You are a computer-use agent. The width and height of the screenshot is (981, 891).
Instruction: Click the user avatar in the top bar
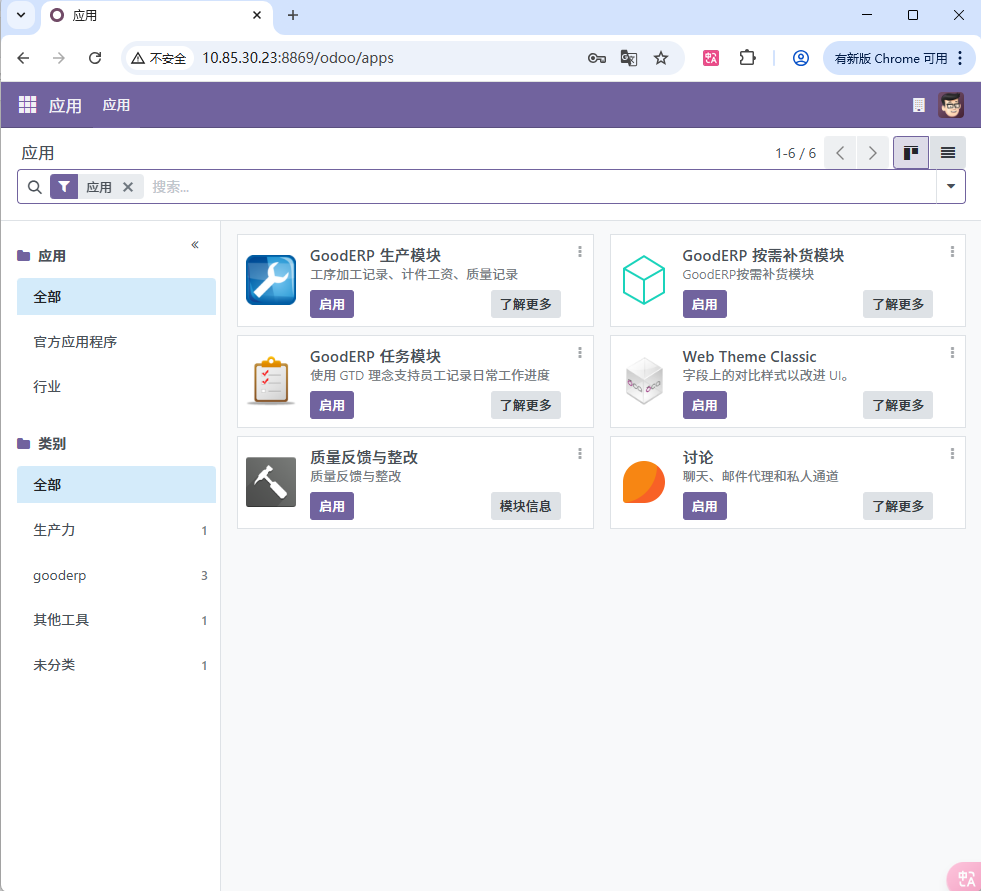[x=951, y=105]
